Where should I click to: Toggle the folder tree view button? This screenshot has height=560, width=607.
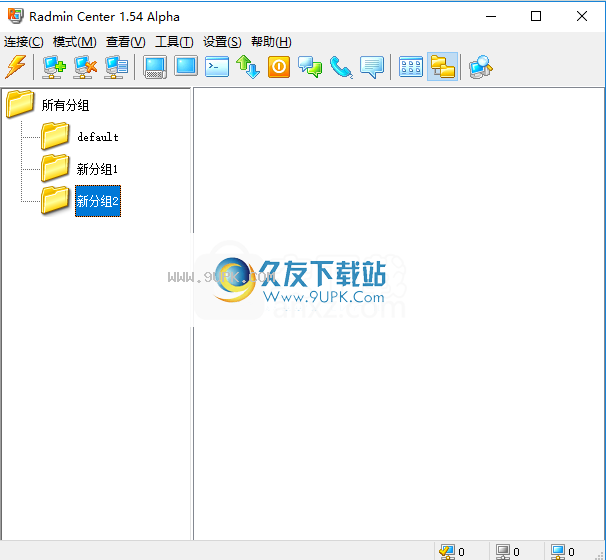pos(442,67)
